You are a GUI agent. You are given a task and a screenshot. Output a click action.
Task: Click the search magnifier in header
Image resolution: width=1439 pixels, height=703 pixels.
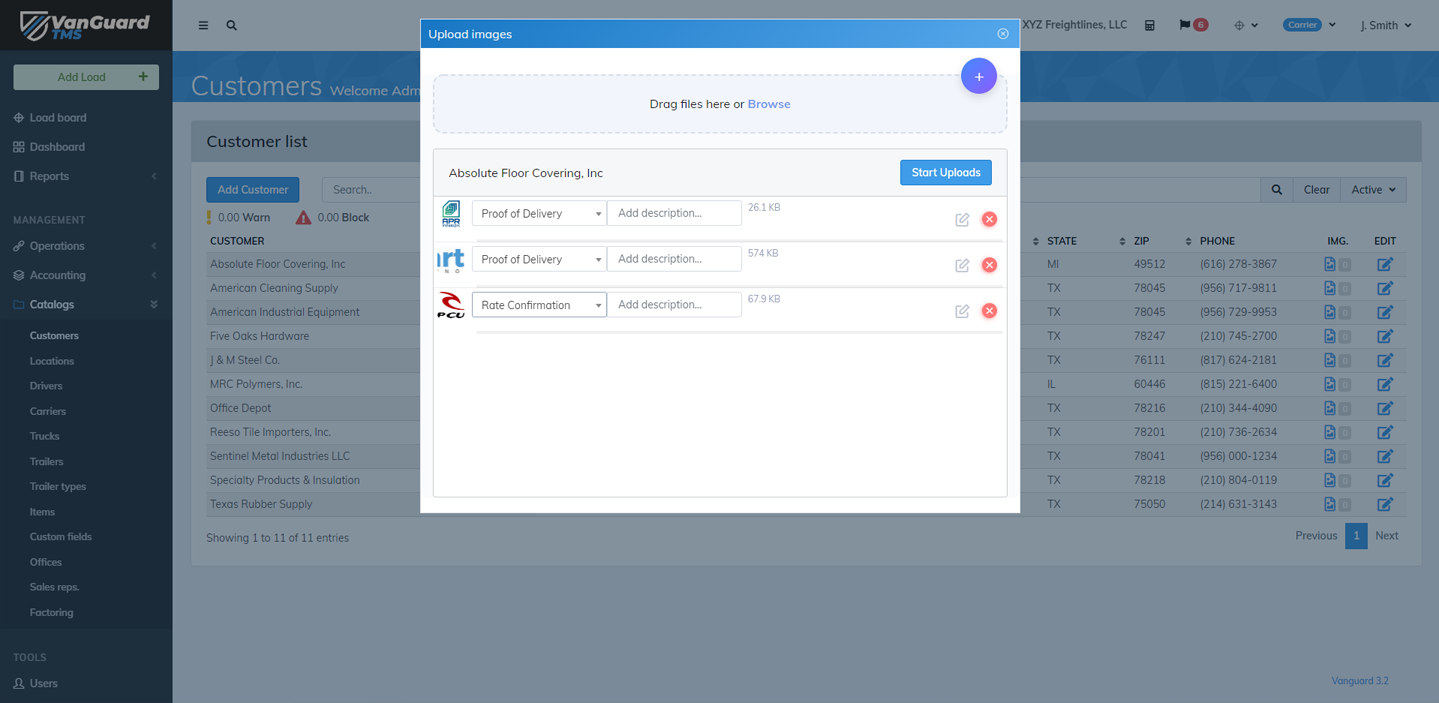(232, 26)
